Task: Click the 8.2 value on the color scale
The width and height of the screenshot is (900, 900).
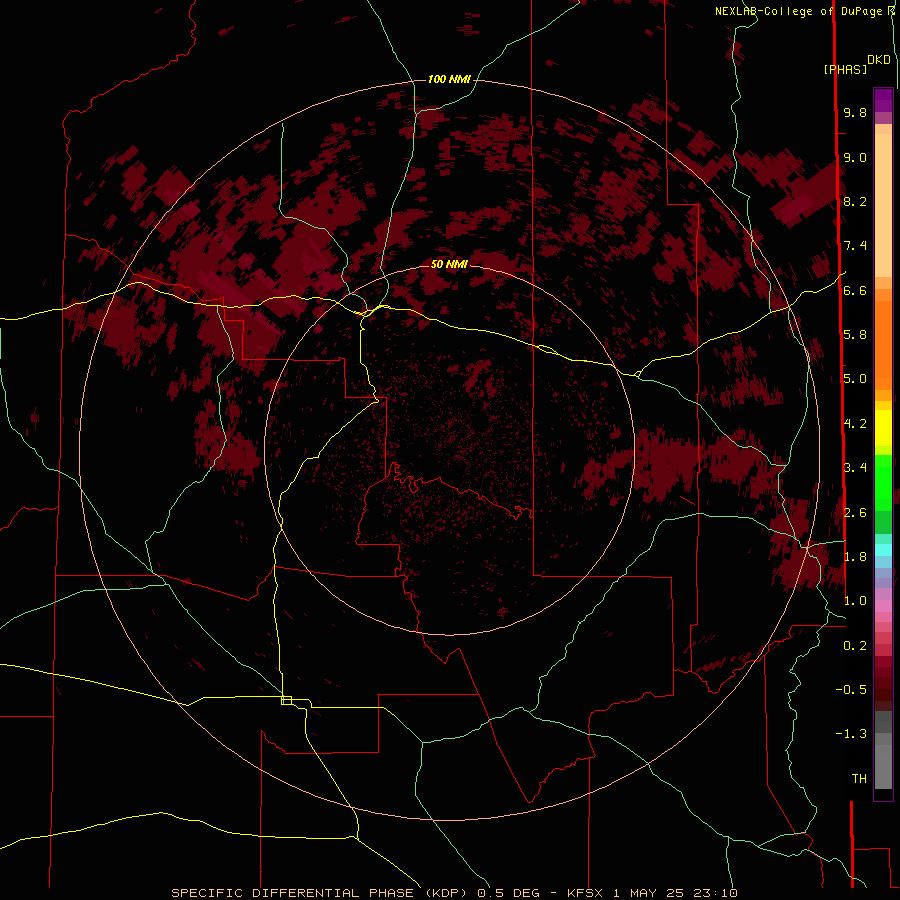Action: (855, 201)
